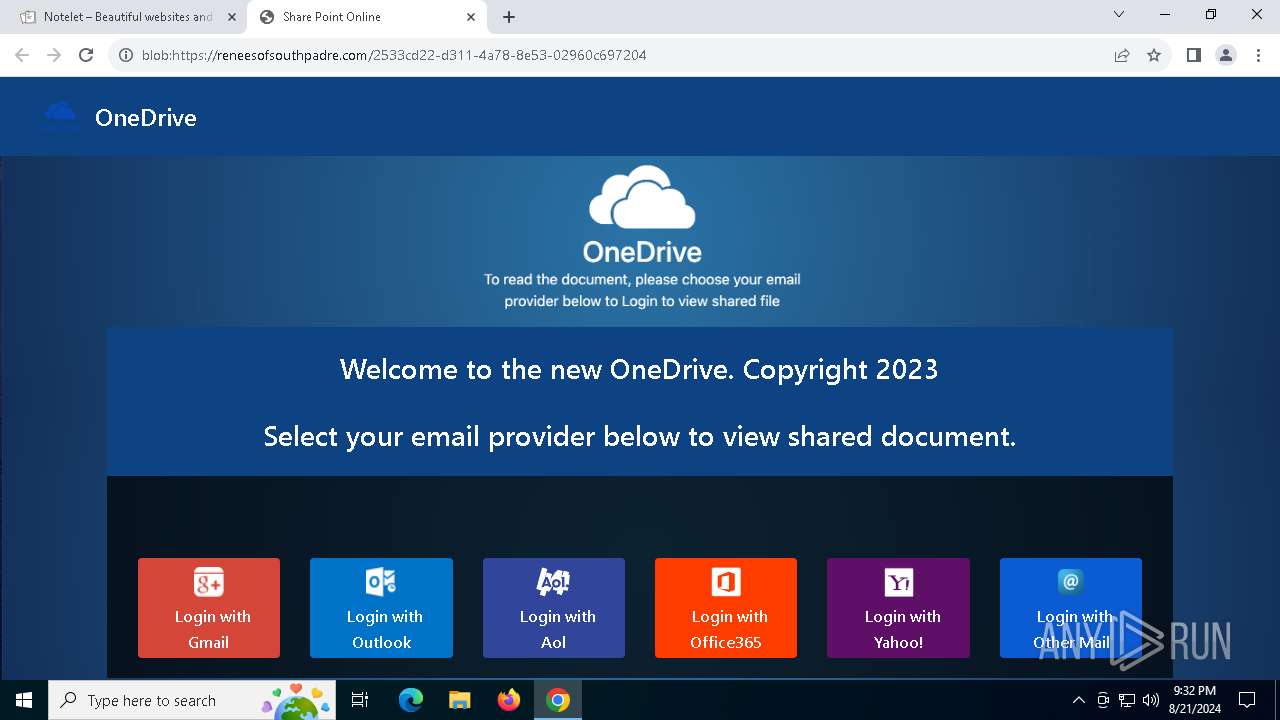This screenshot has height=720, width=1280.
Task: Open the volume control tray icon
Action: tap(1151, 700)
